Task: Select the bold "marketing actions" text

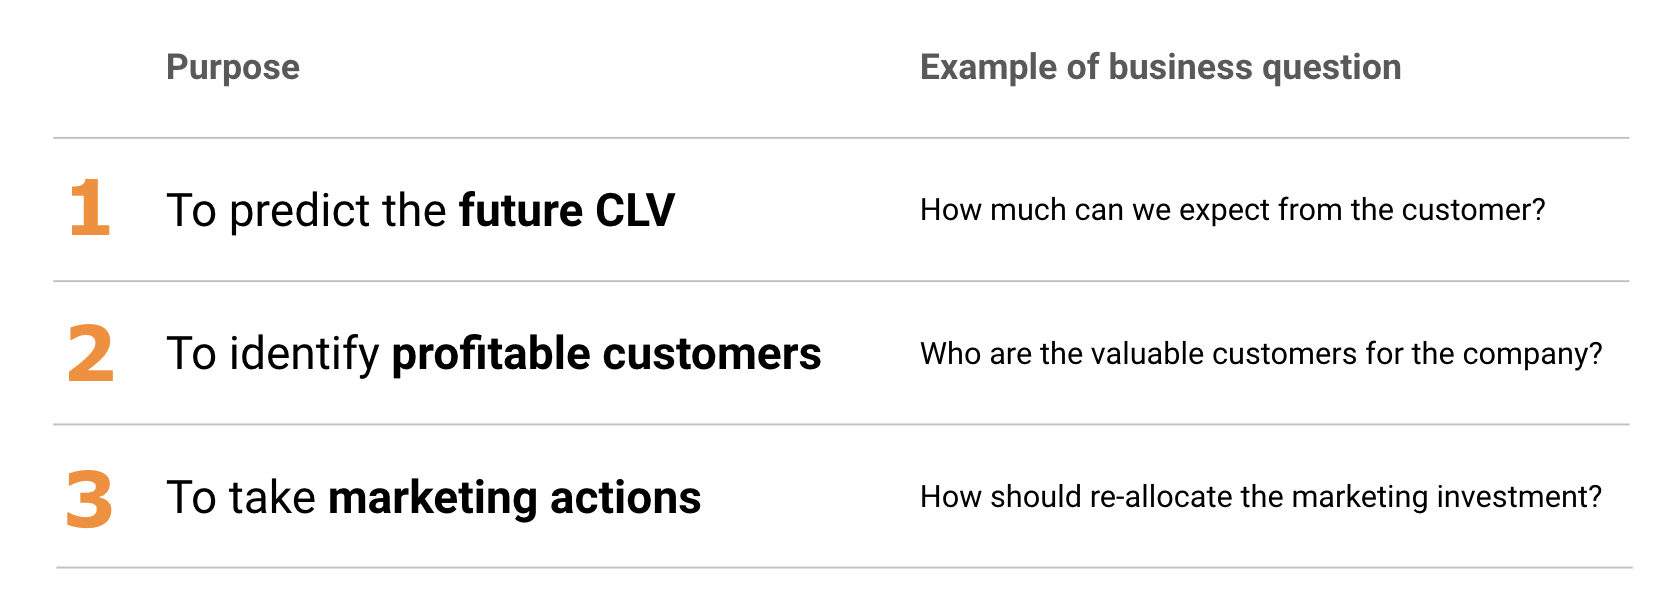Action: [515, 497]
